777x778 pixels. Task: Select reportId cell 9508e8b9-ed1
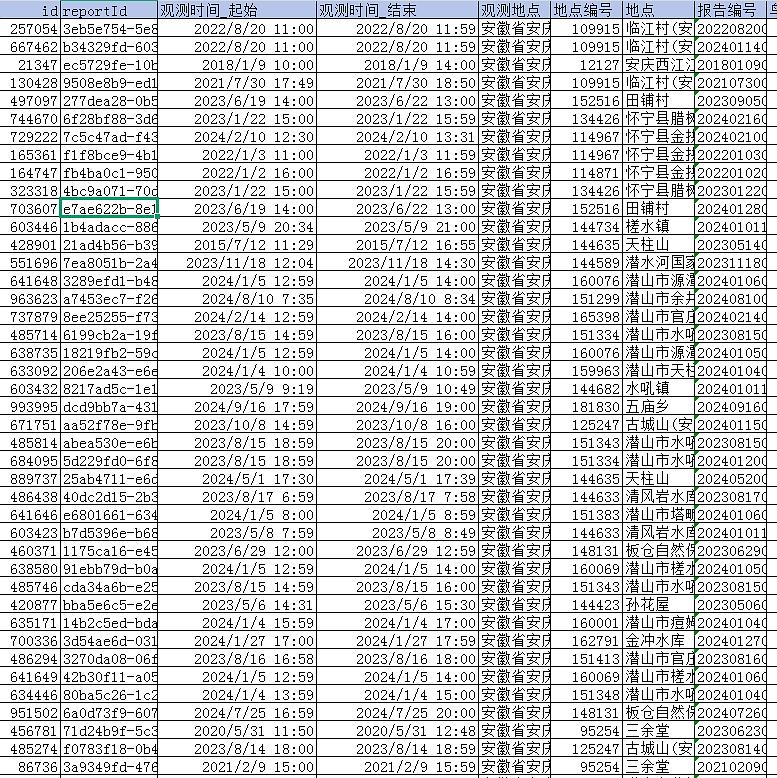[x=109, y=83]
